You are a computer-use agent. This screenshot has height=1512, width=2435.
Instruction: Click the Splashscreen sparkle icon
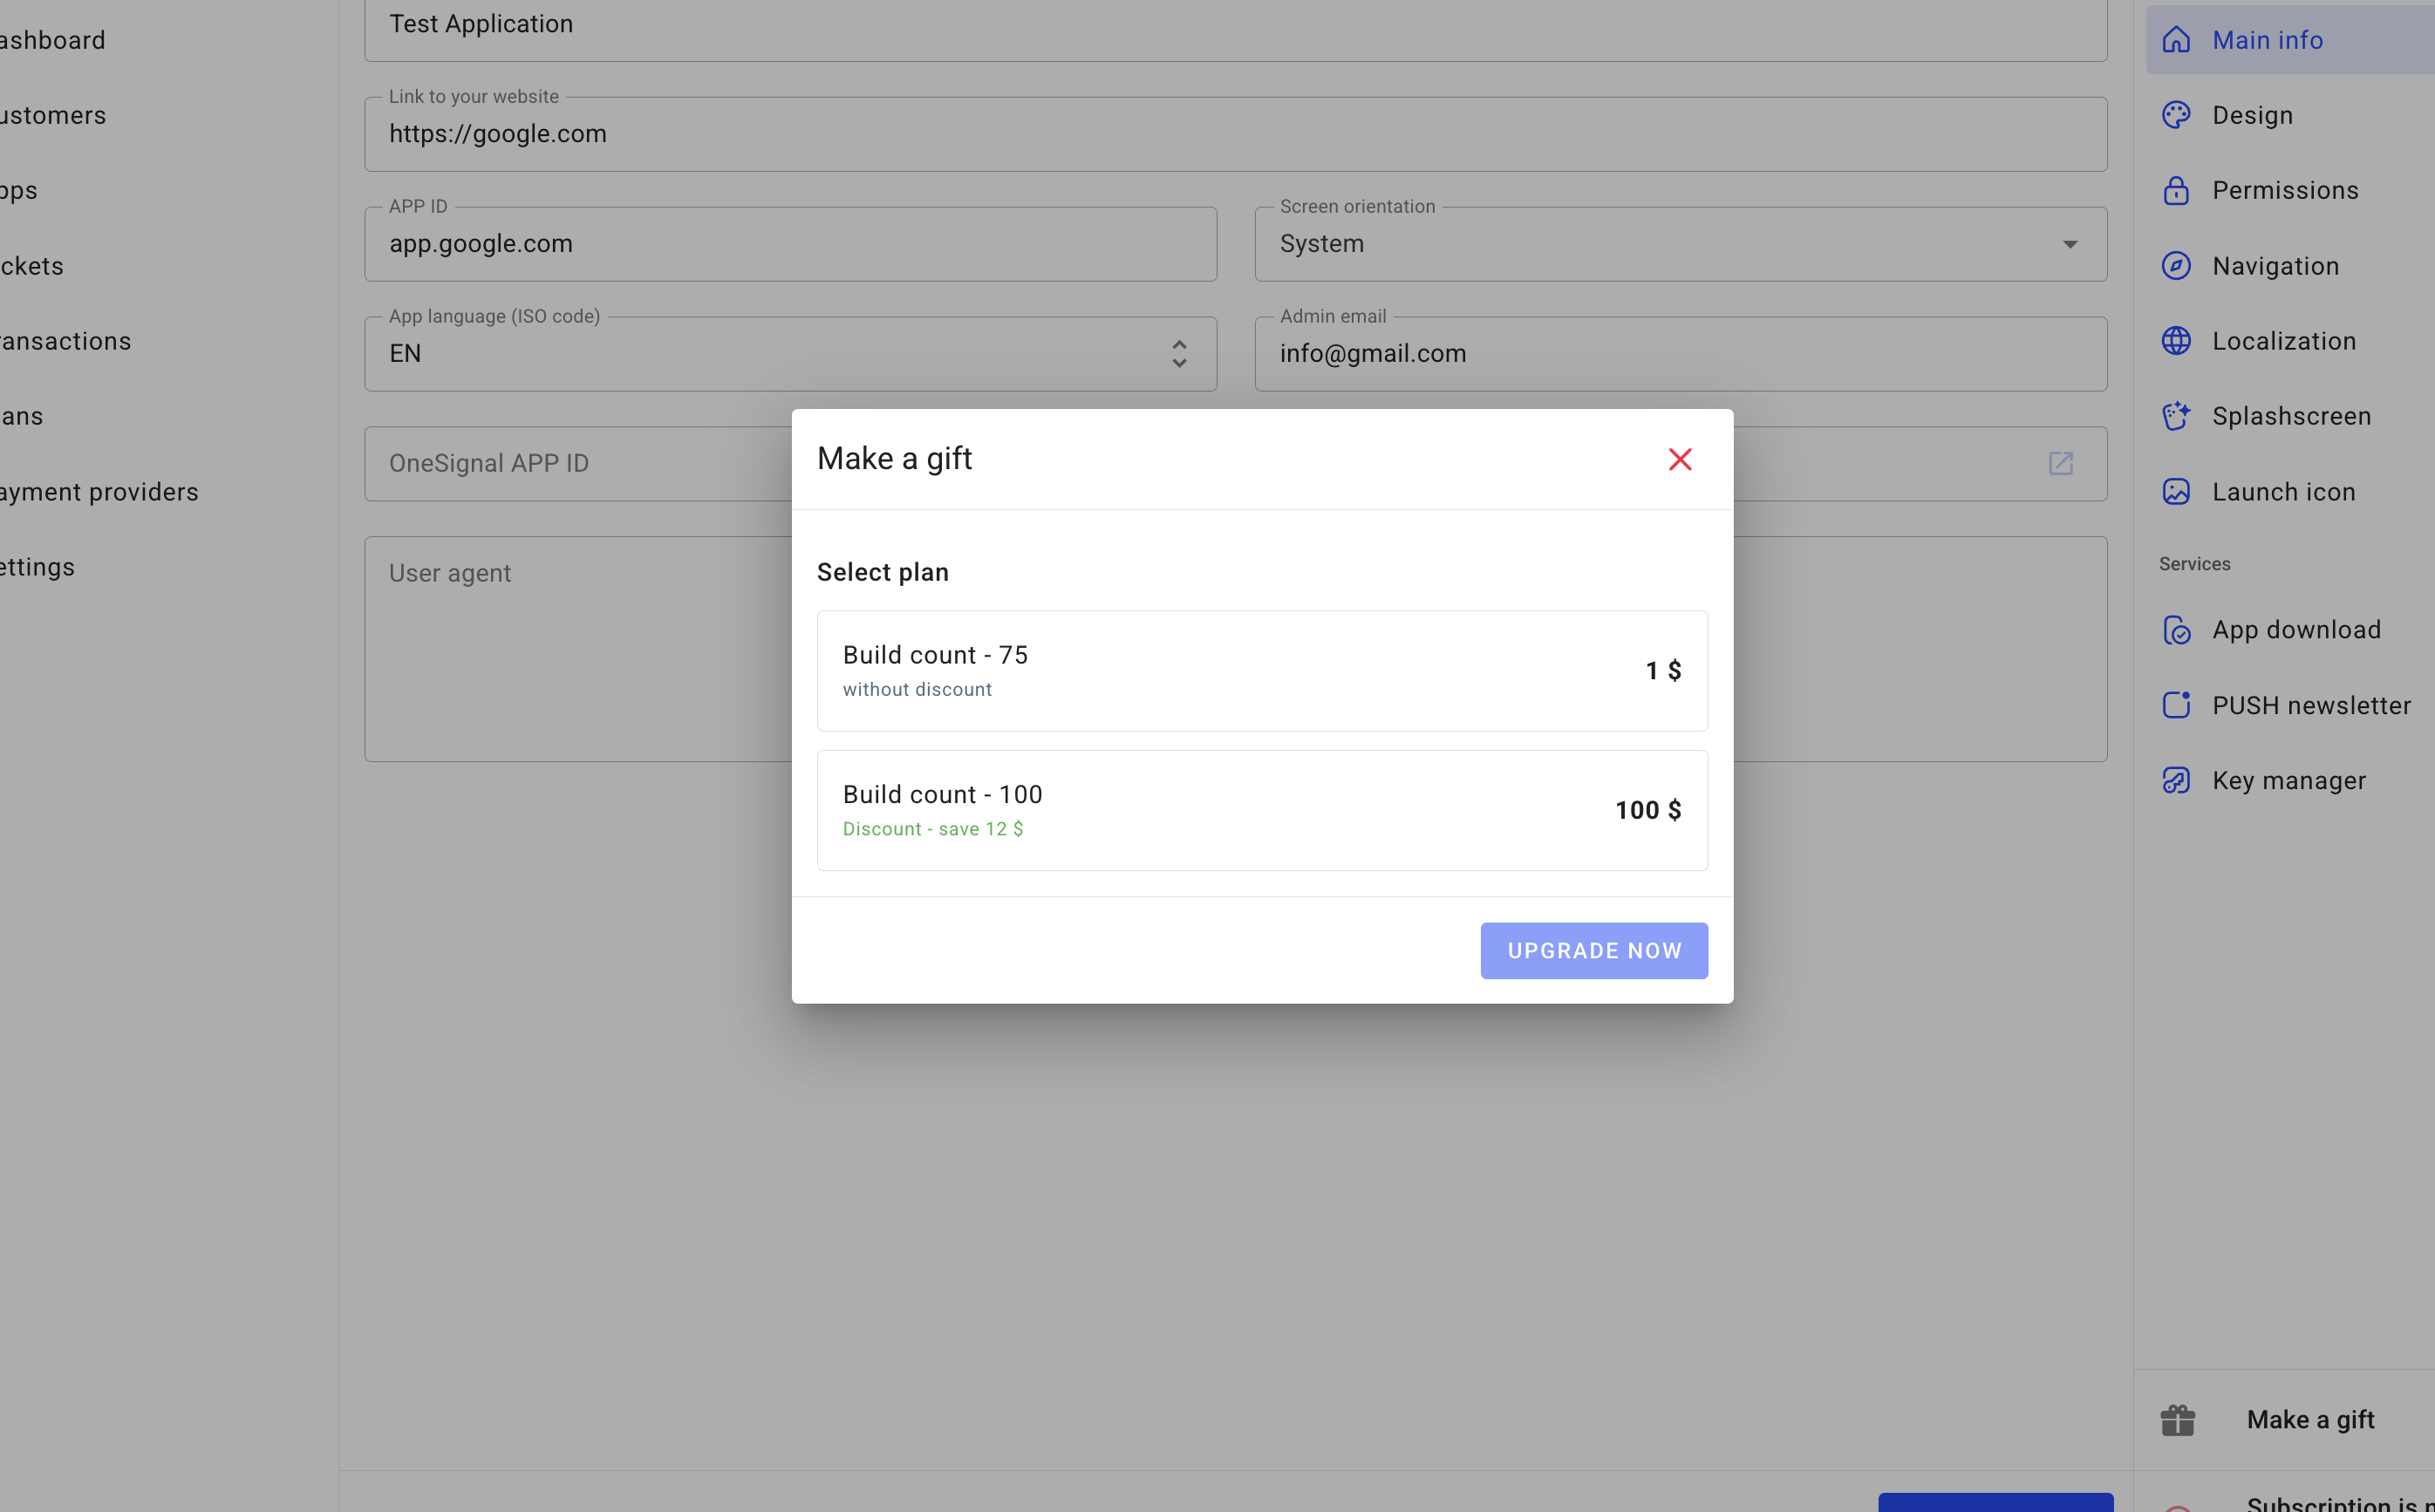pos(2175,416)
